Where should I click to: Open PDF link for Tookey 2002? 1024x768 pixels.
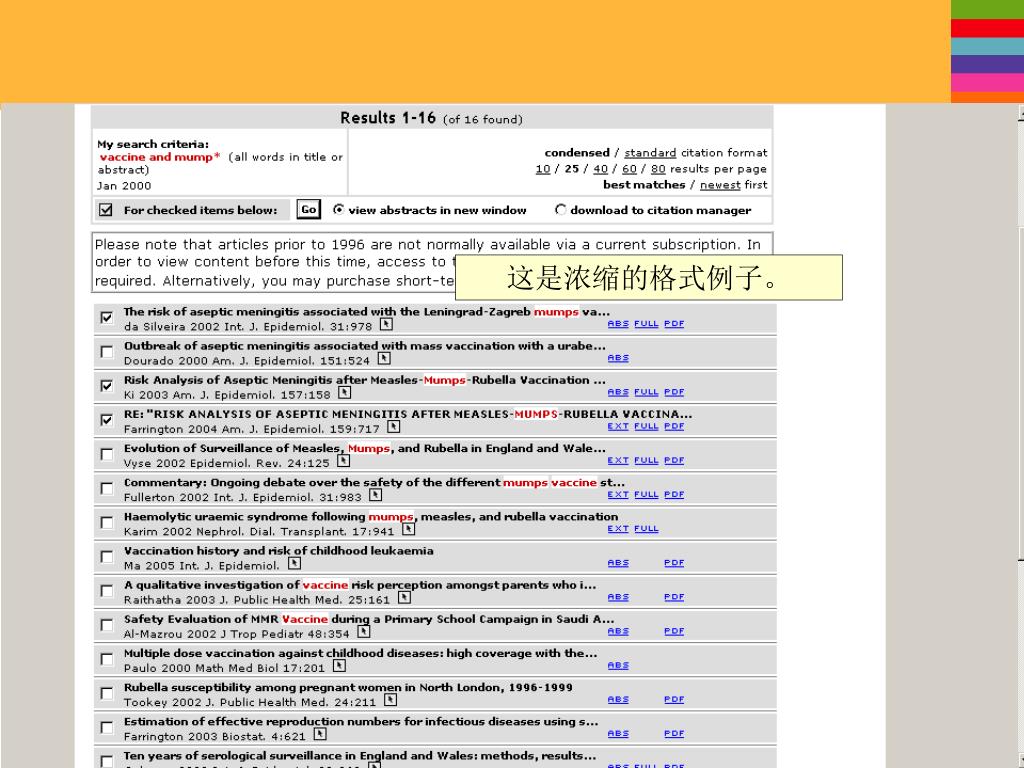[674, 699]
